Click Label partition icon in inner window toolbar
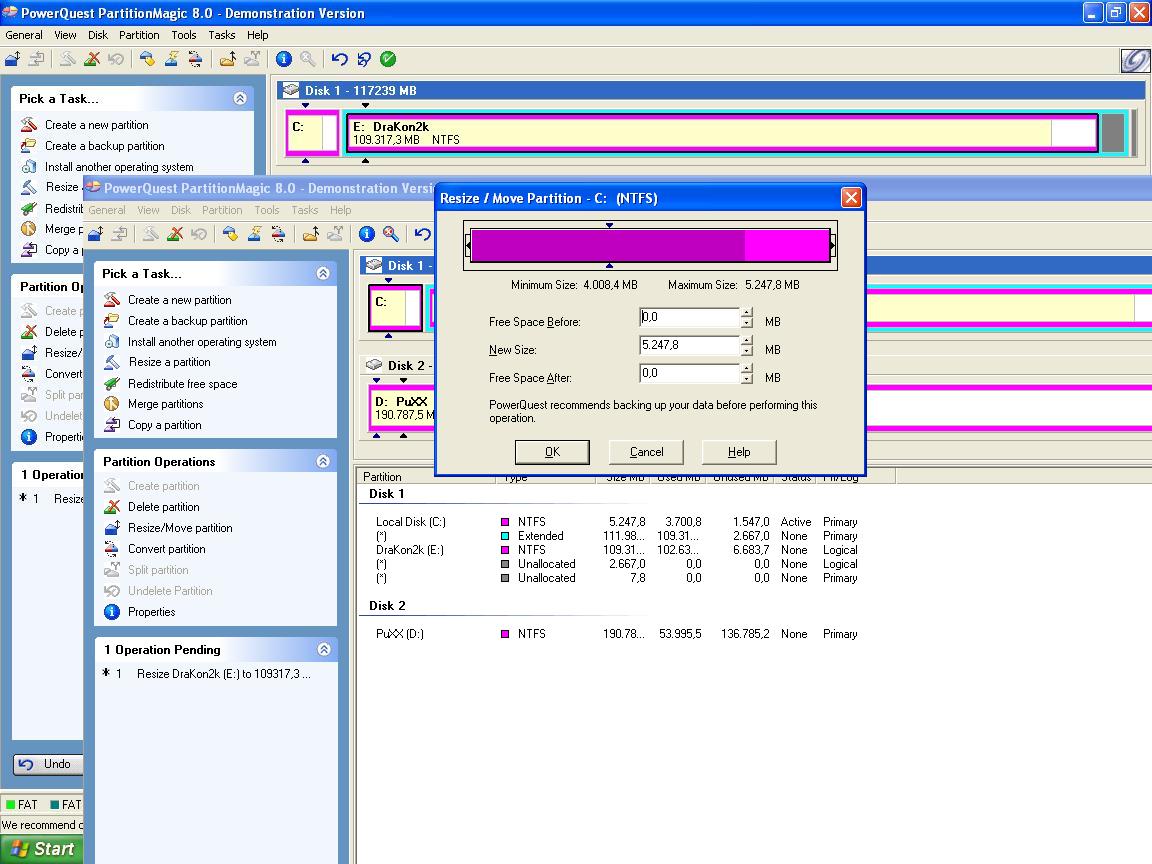The image size is (1152, 864). point(230,234)
